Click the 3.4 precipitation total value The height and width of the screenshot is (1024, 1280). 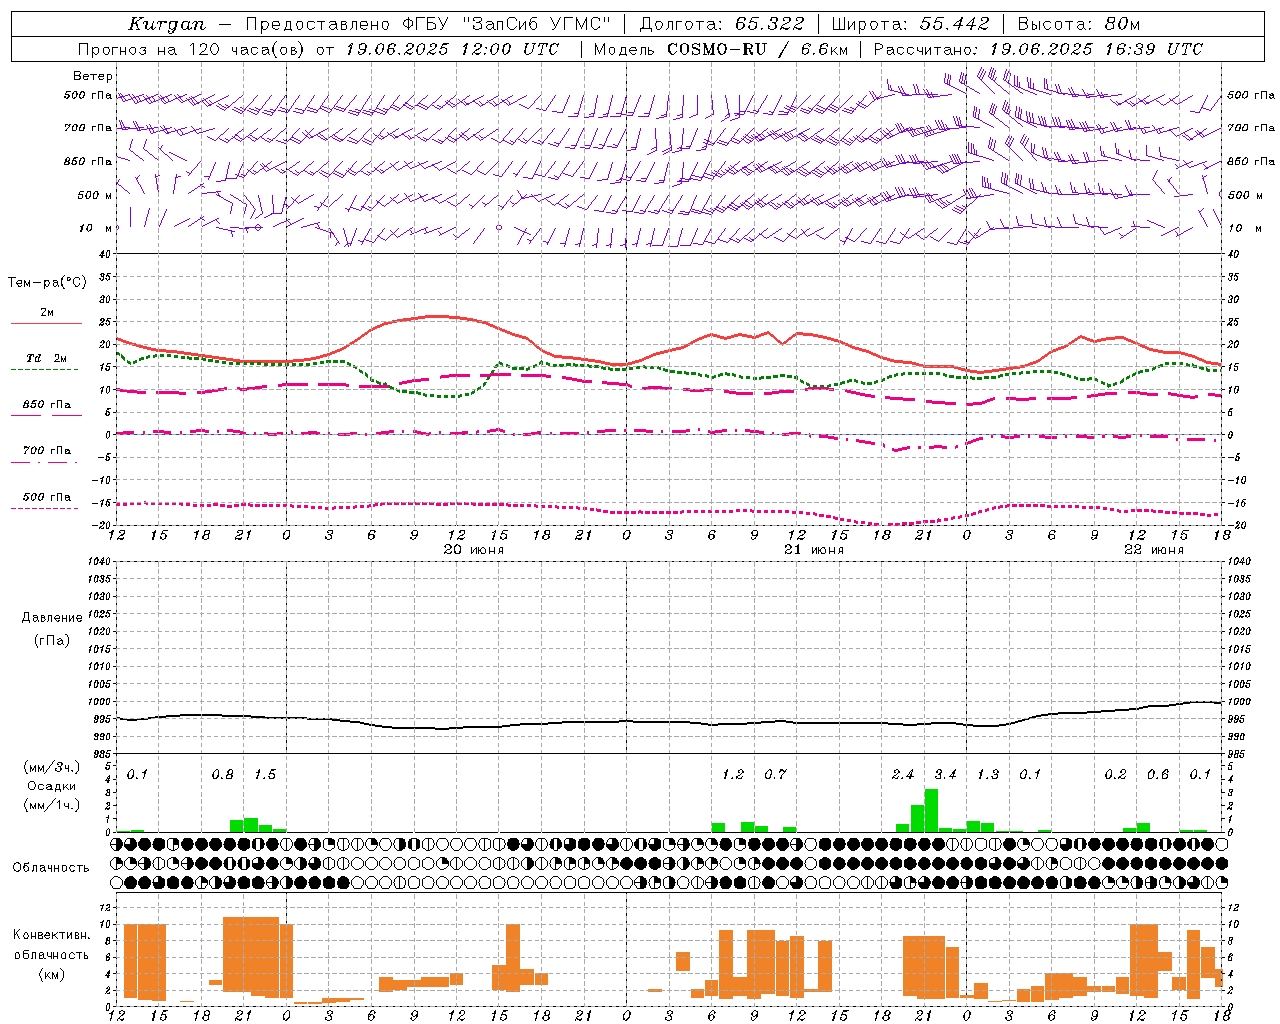[x=945, y=775]
